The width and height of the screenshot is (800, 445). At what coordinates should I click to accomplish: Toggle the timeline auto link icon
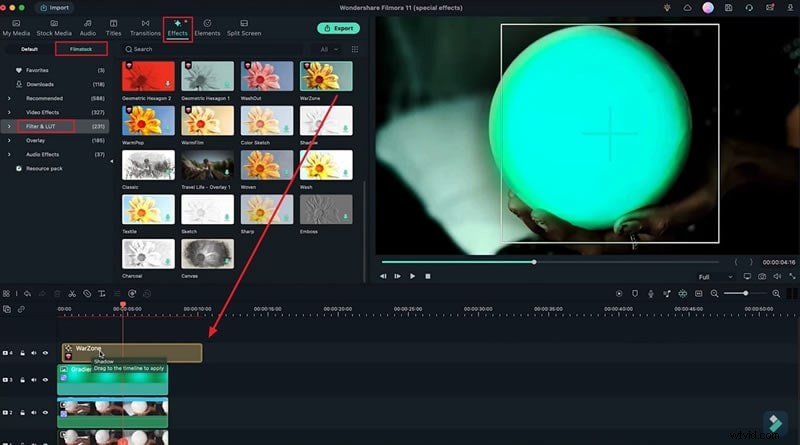21,309
